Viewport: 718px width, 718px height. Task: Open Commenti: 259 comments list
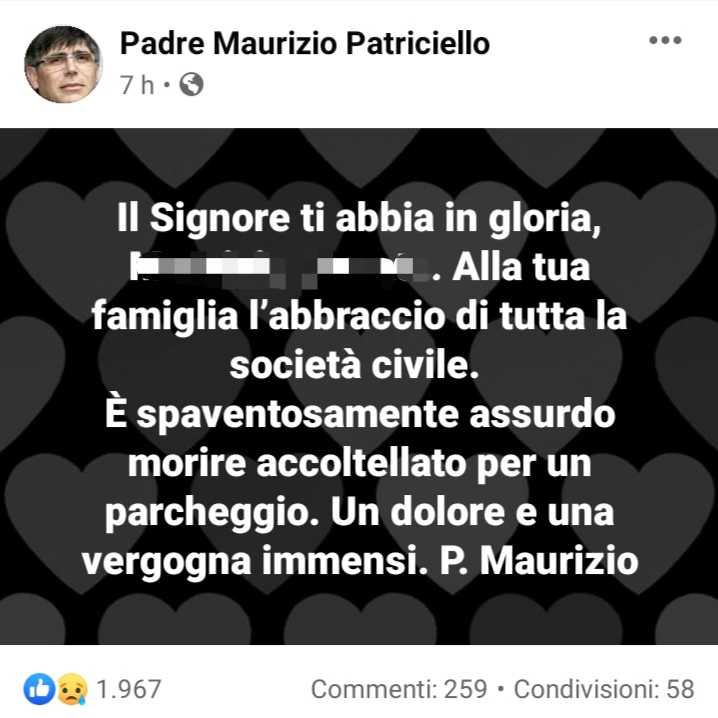tap(399, 689)
